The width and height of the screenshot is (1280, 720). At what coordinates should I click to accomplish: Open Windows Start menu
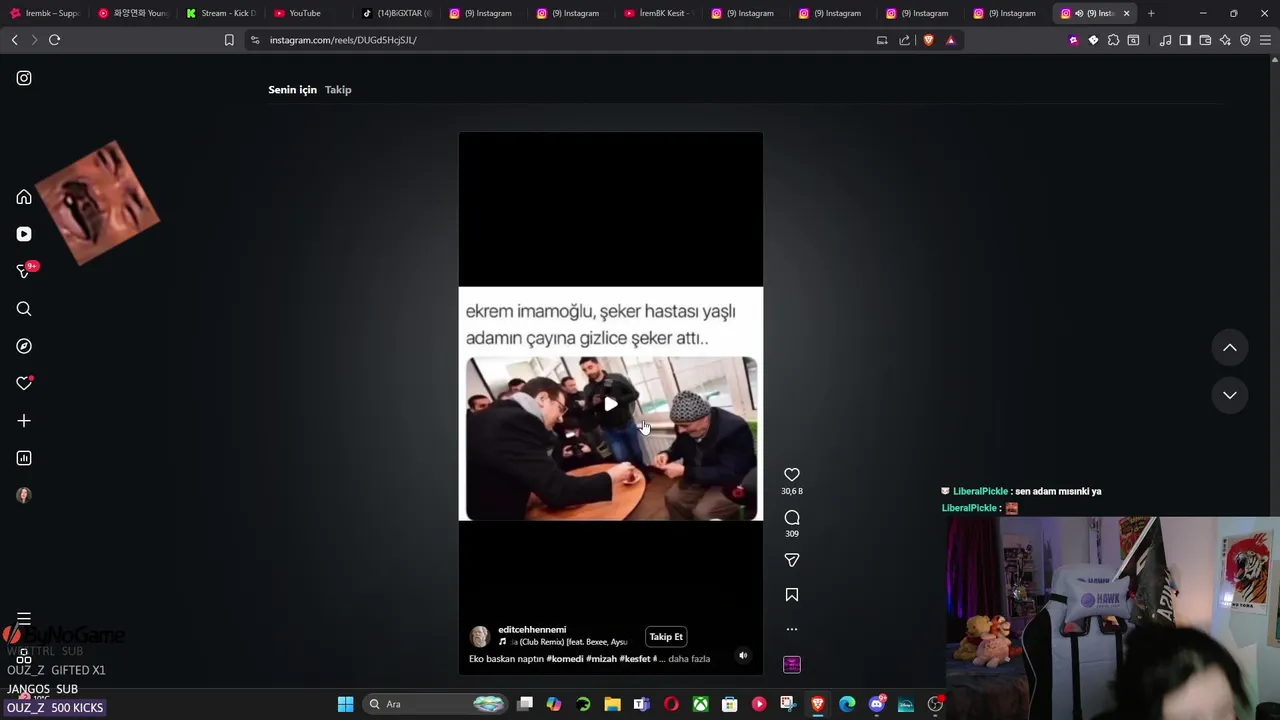point(345,704)
